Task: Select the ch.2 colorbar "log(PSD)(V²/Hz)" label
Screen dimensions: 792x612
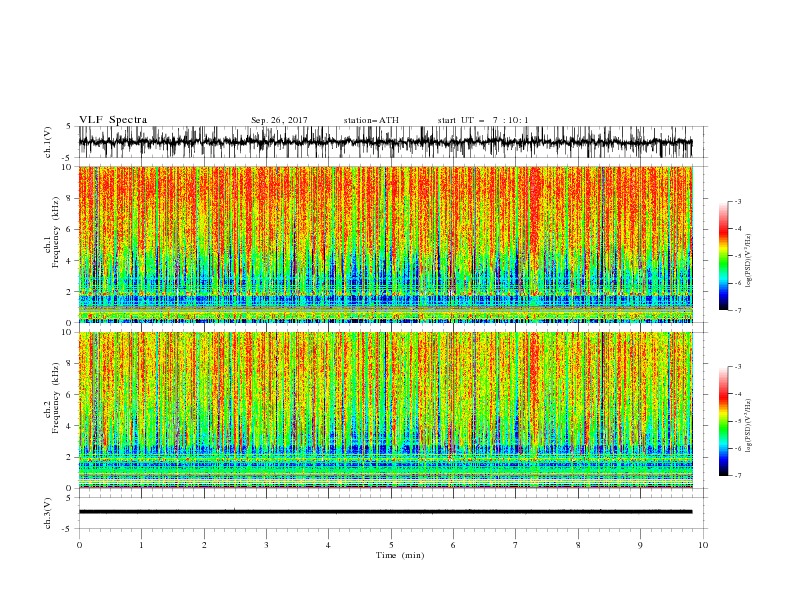Action: coord(749,425)
